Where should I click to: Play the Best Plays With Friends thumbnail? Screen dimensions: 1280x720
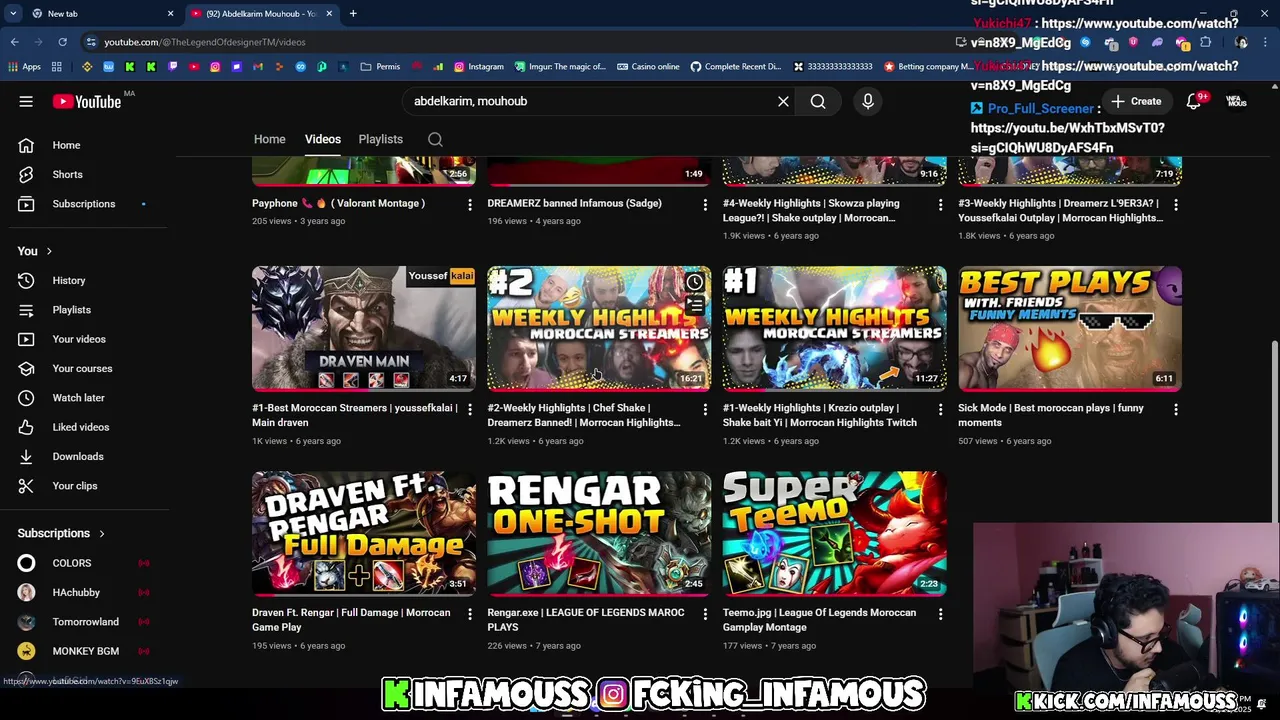[x=1070, y=328]
